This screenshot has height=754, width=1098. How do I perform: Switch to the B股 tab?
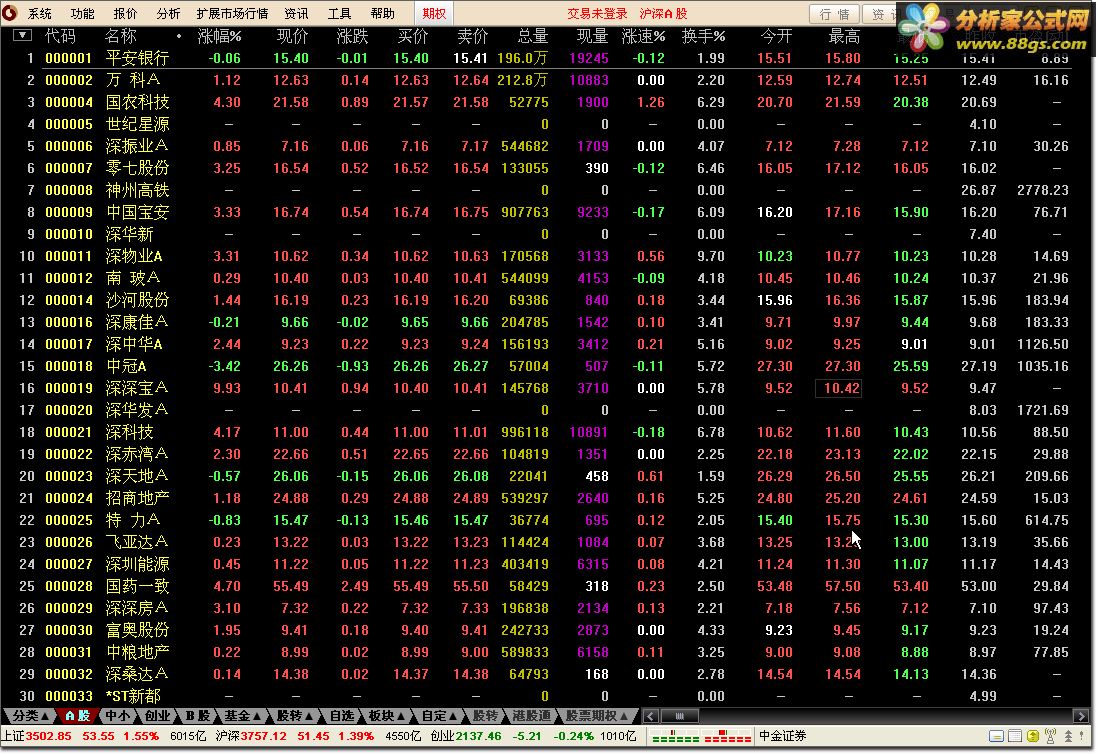(x=197, y=716)
